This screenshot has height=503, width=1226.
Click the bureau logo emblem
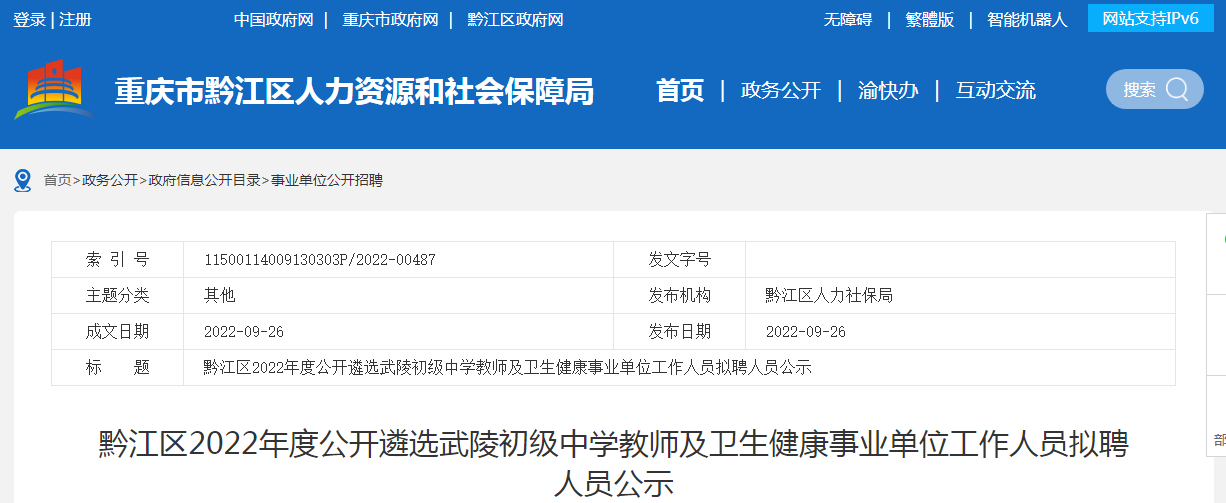[x=55, y=89]
